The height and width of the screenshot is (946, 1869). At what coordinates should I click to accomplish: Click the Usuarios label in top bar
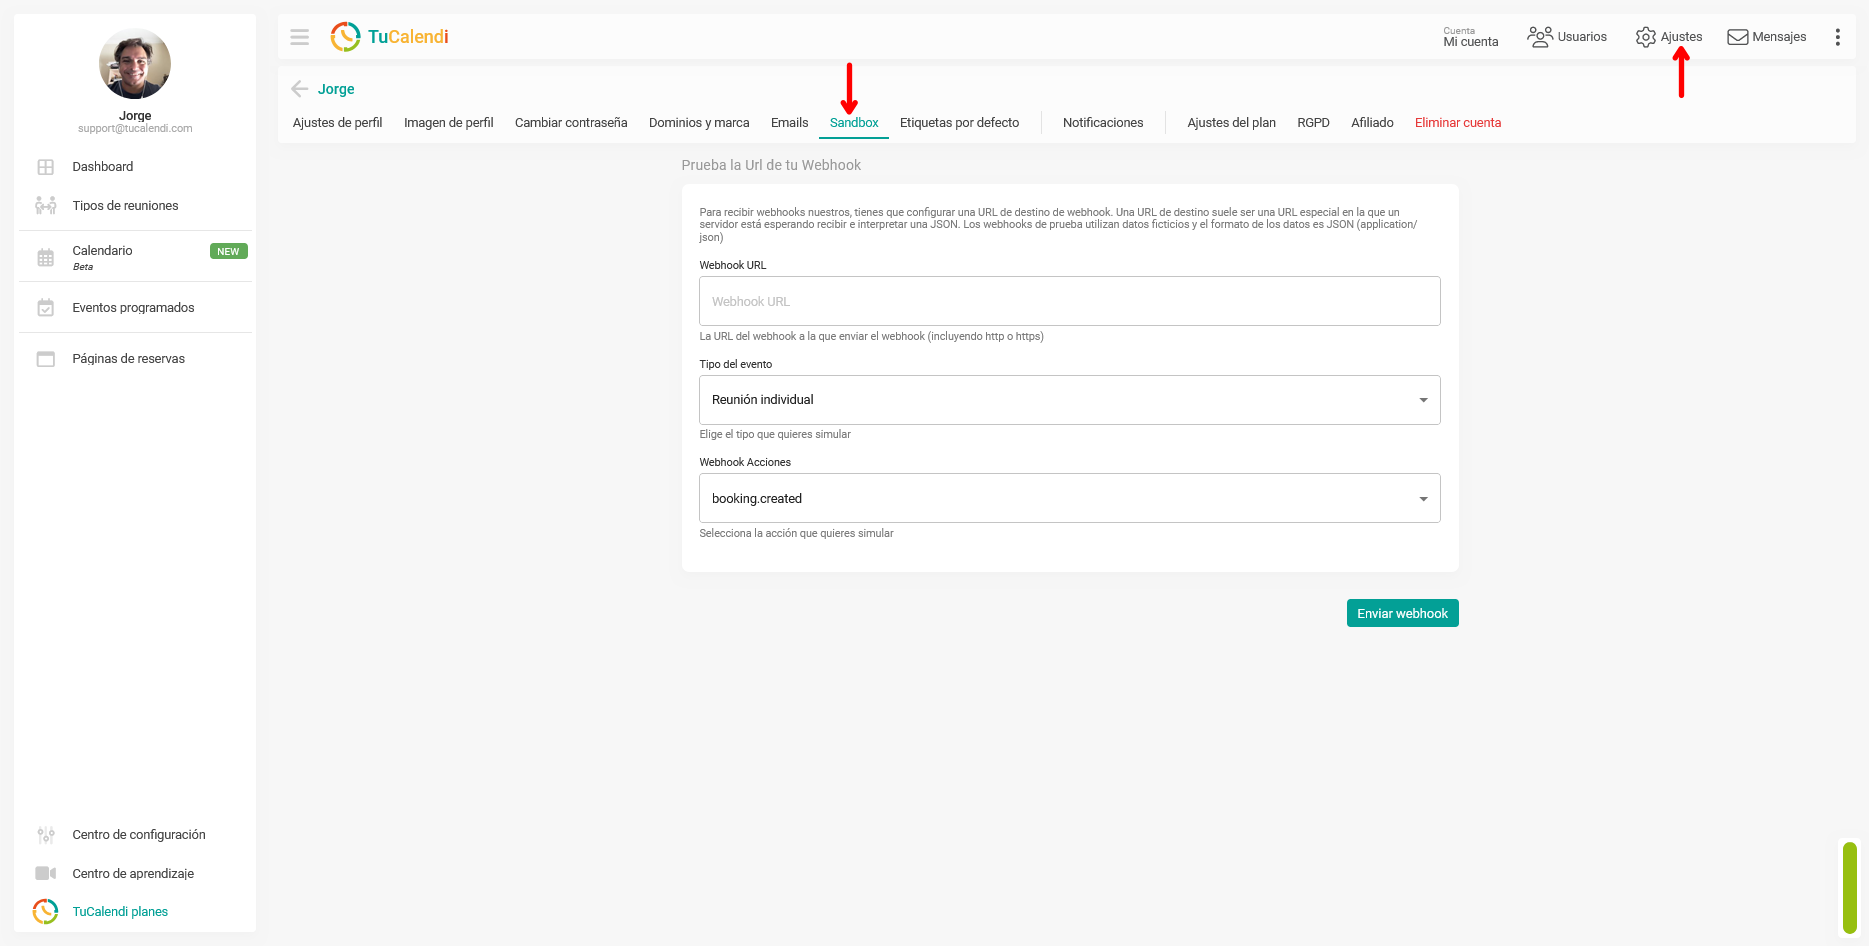[1582, 37]
